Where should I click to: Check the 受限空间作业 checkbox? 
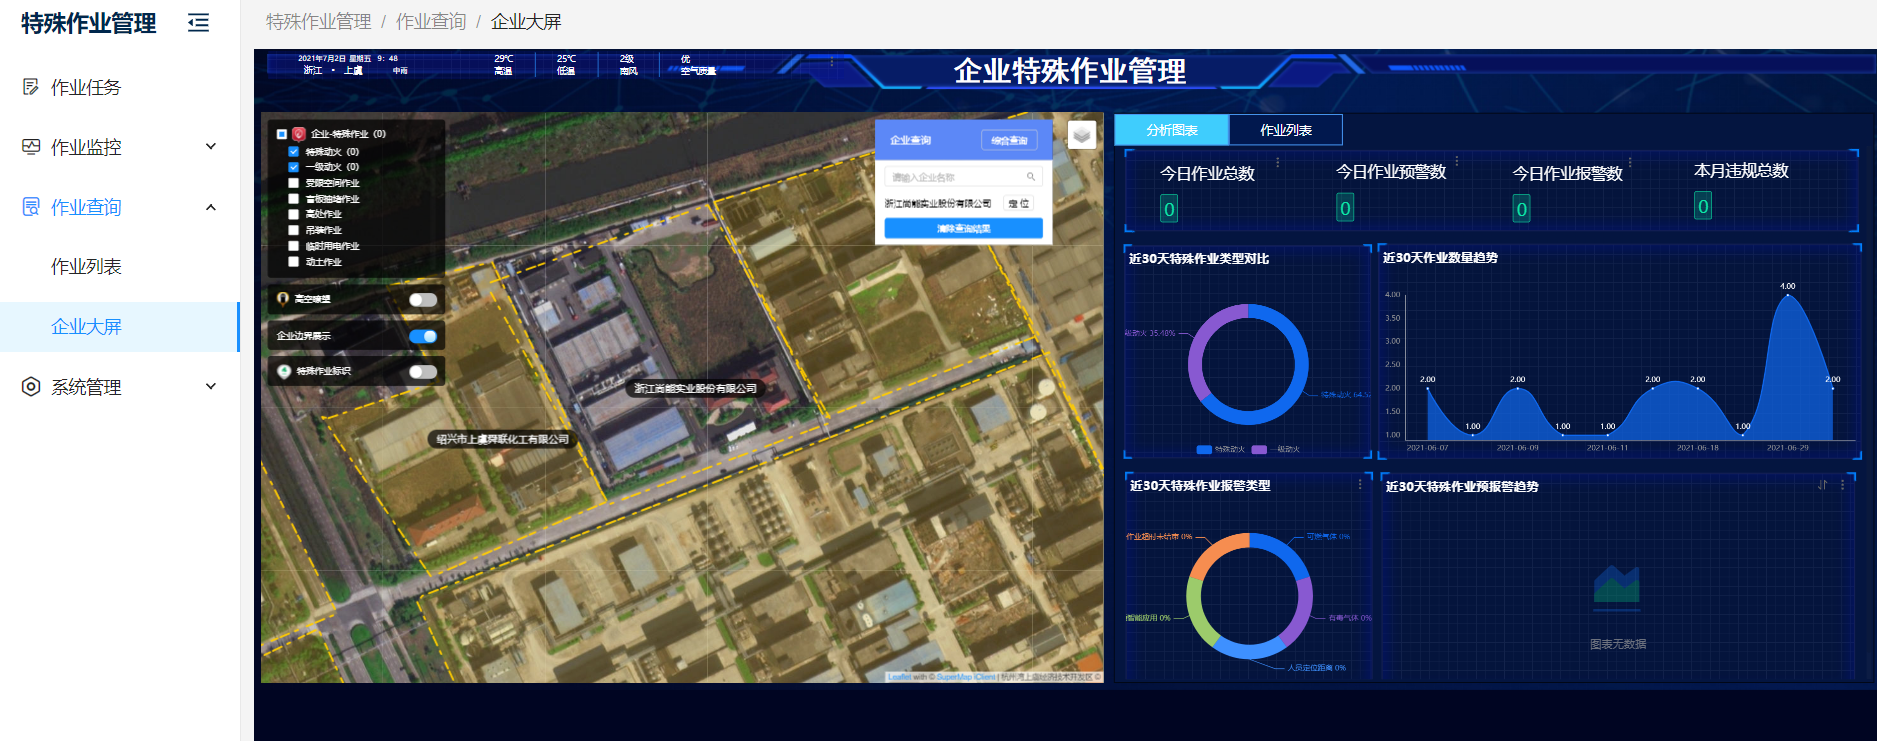(294, 183)
